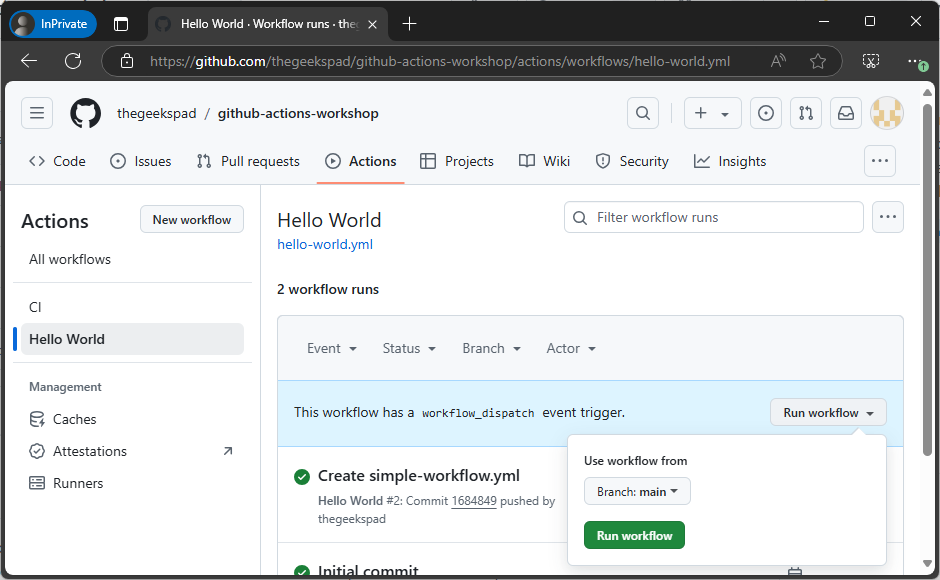Open the notifications inbox icon

point(846,113)
